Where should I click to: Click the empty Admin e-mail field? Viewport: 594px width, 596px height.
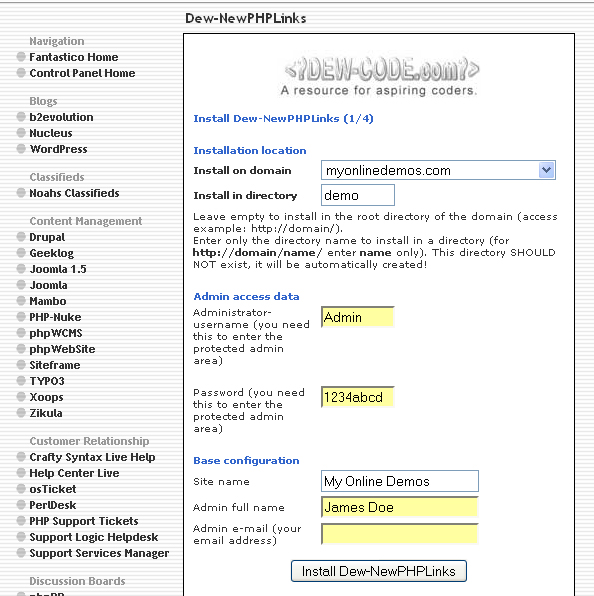[400, 534]
